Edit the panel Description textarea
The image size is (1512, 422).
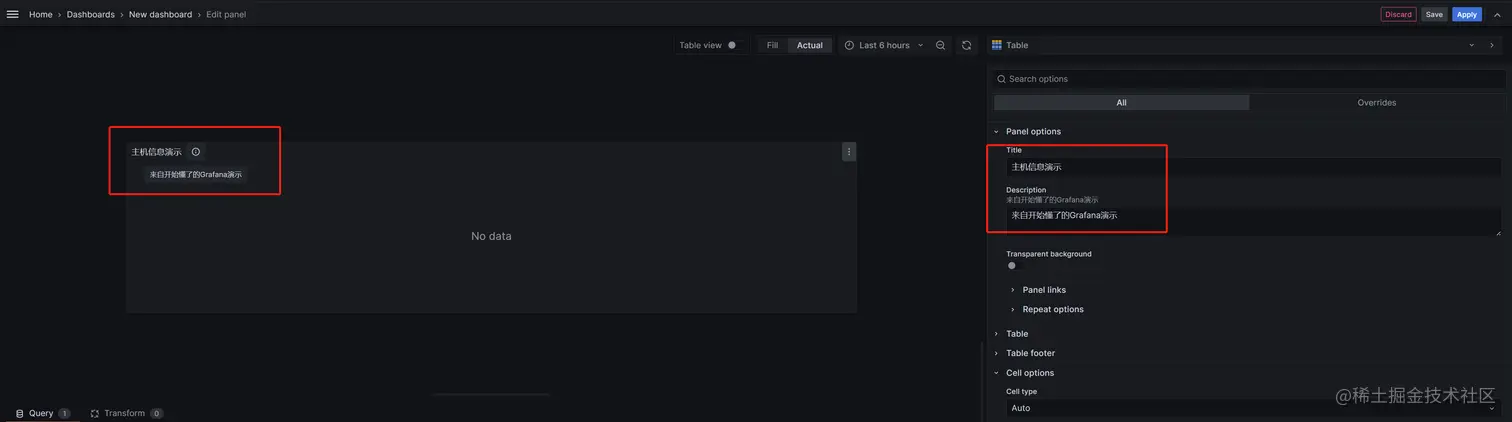pyautogui.click(x=1253, y=221)
